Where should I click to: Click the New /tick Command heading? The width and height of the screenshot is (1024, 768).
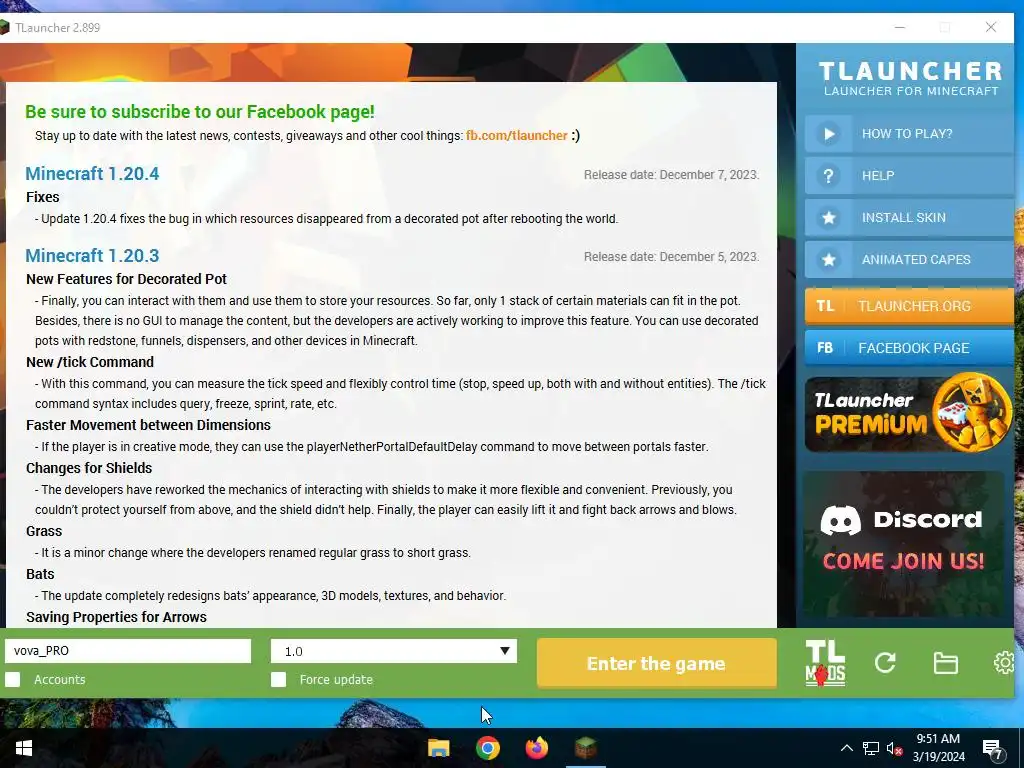click(90, 362)
